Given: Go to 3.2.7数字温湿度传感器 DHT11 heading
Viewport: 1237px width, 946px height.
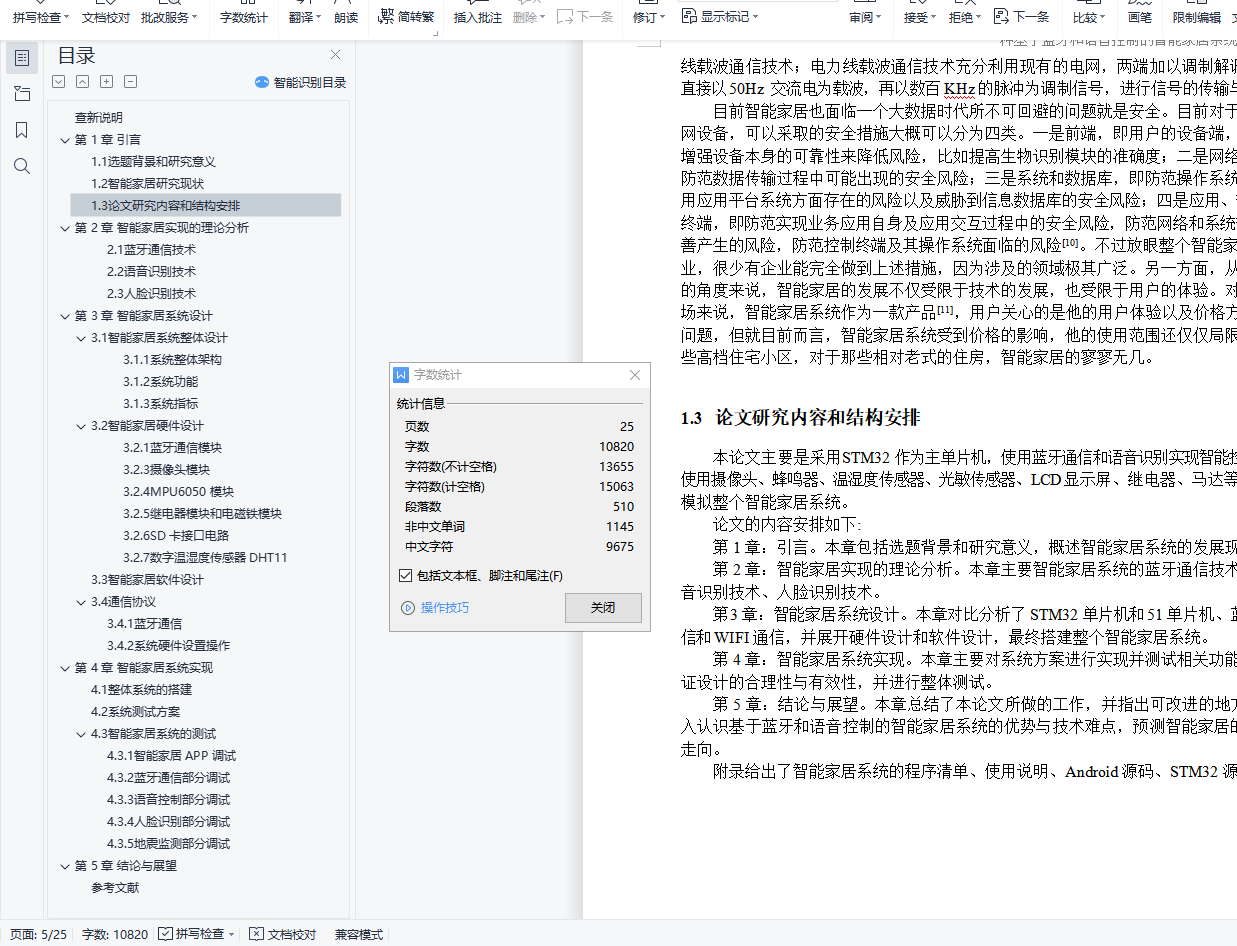Looking at the screenshot, I should (x=205, y=558).
